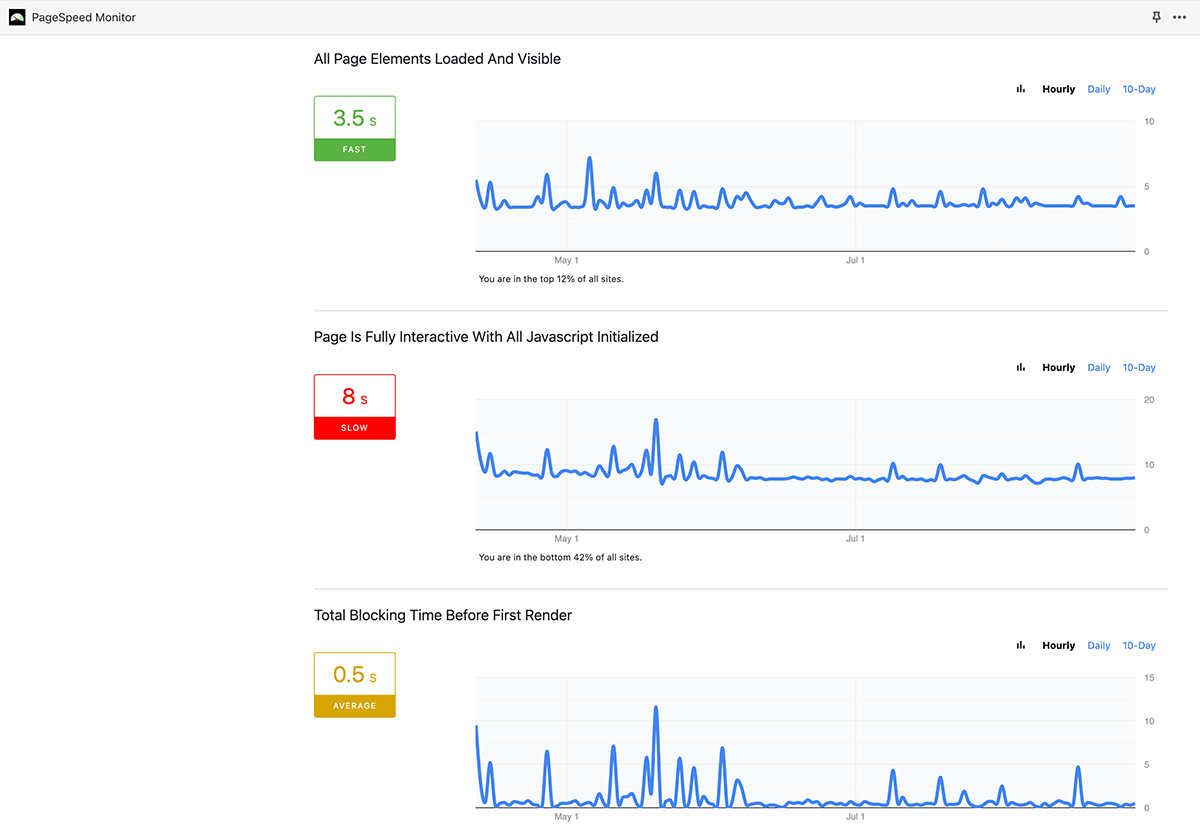Viewport: 1200px width, 827px height.
Task: Click the 'All Page Elements Loaded And Visible' heading
Action: [x=437, y=59]
